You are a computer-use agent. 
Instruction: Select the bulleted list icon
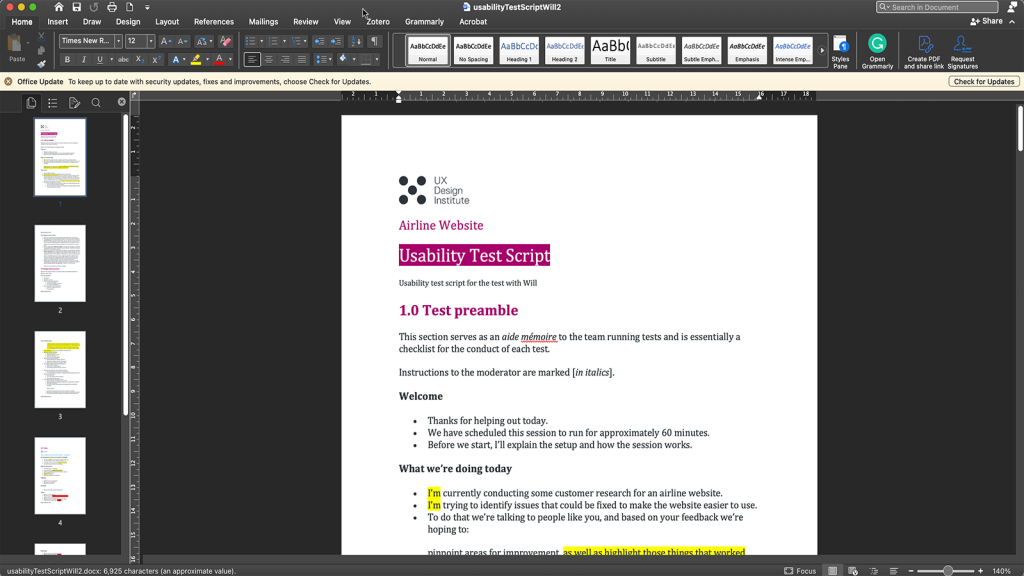[251, 39]
